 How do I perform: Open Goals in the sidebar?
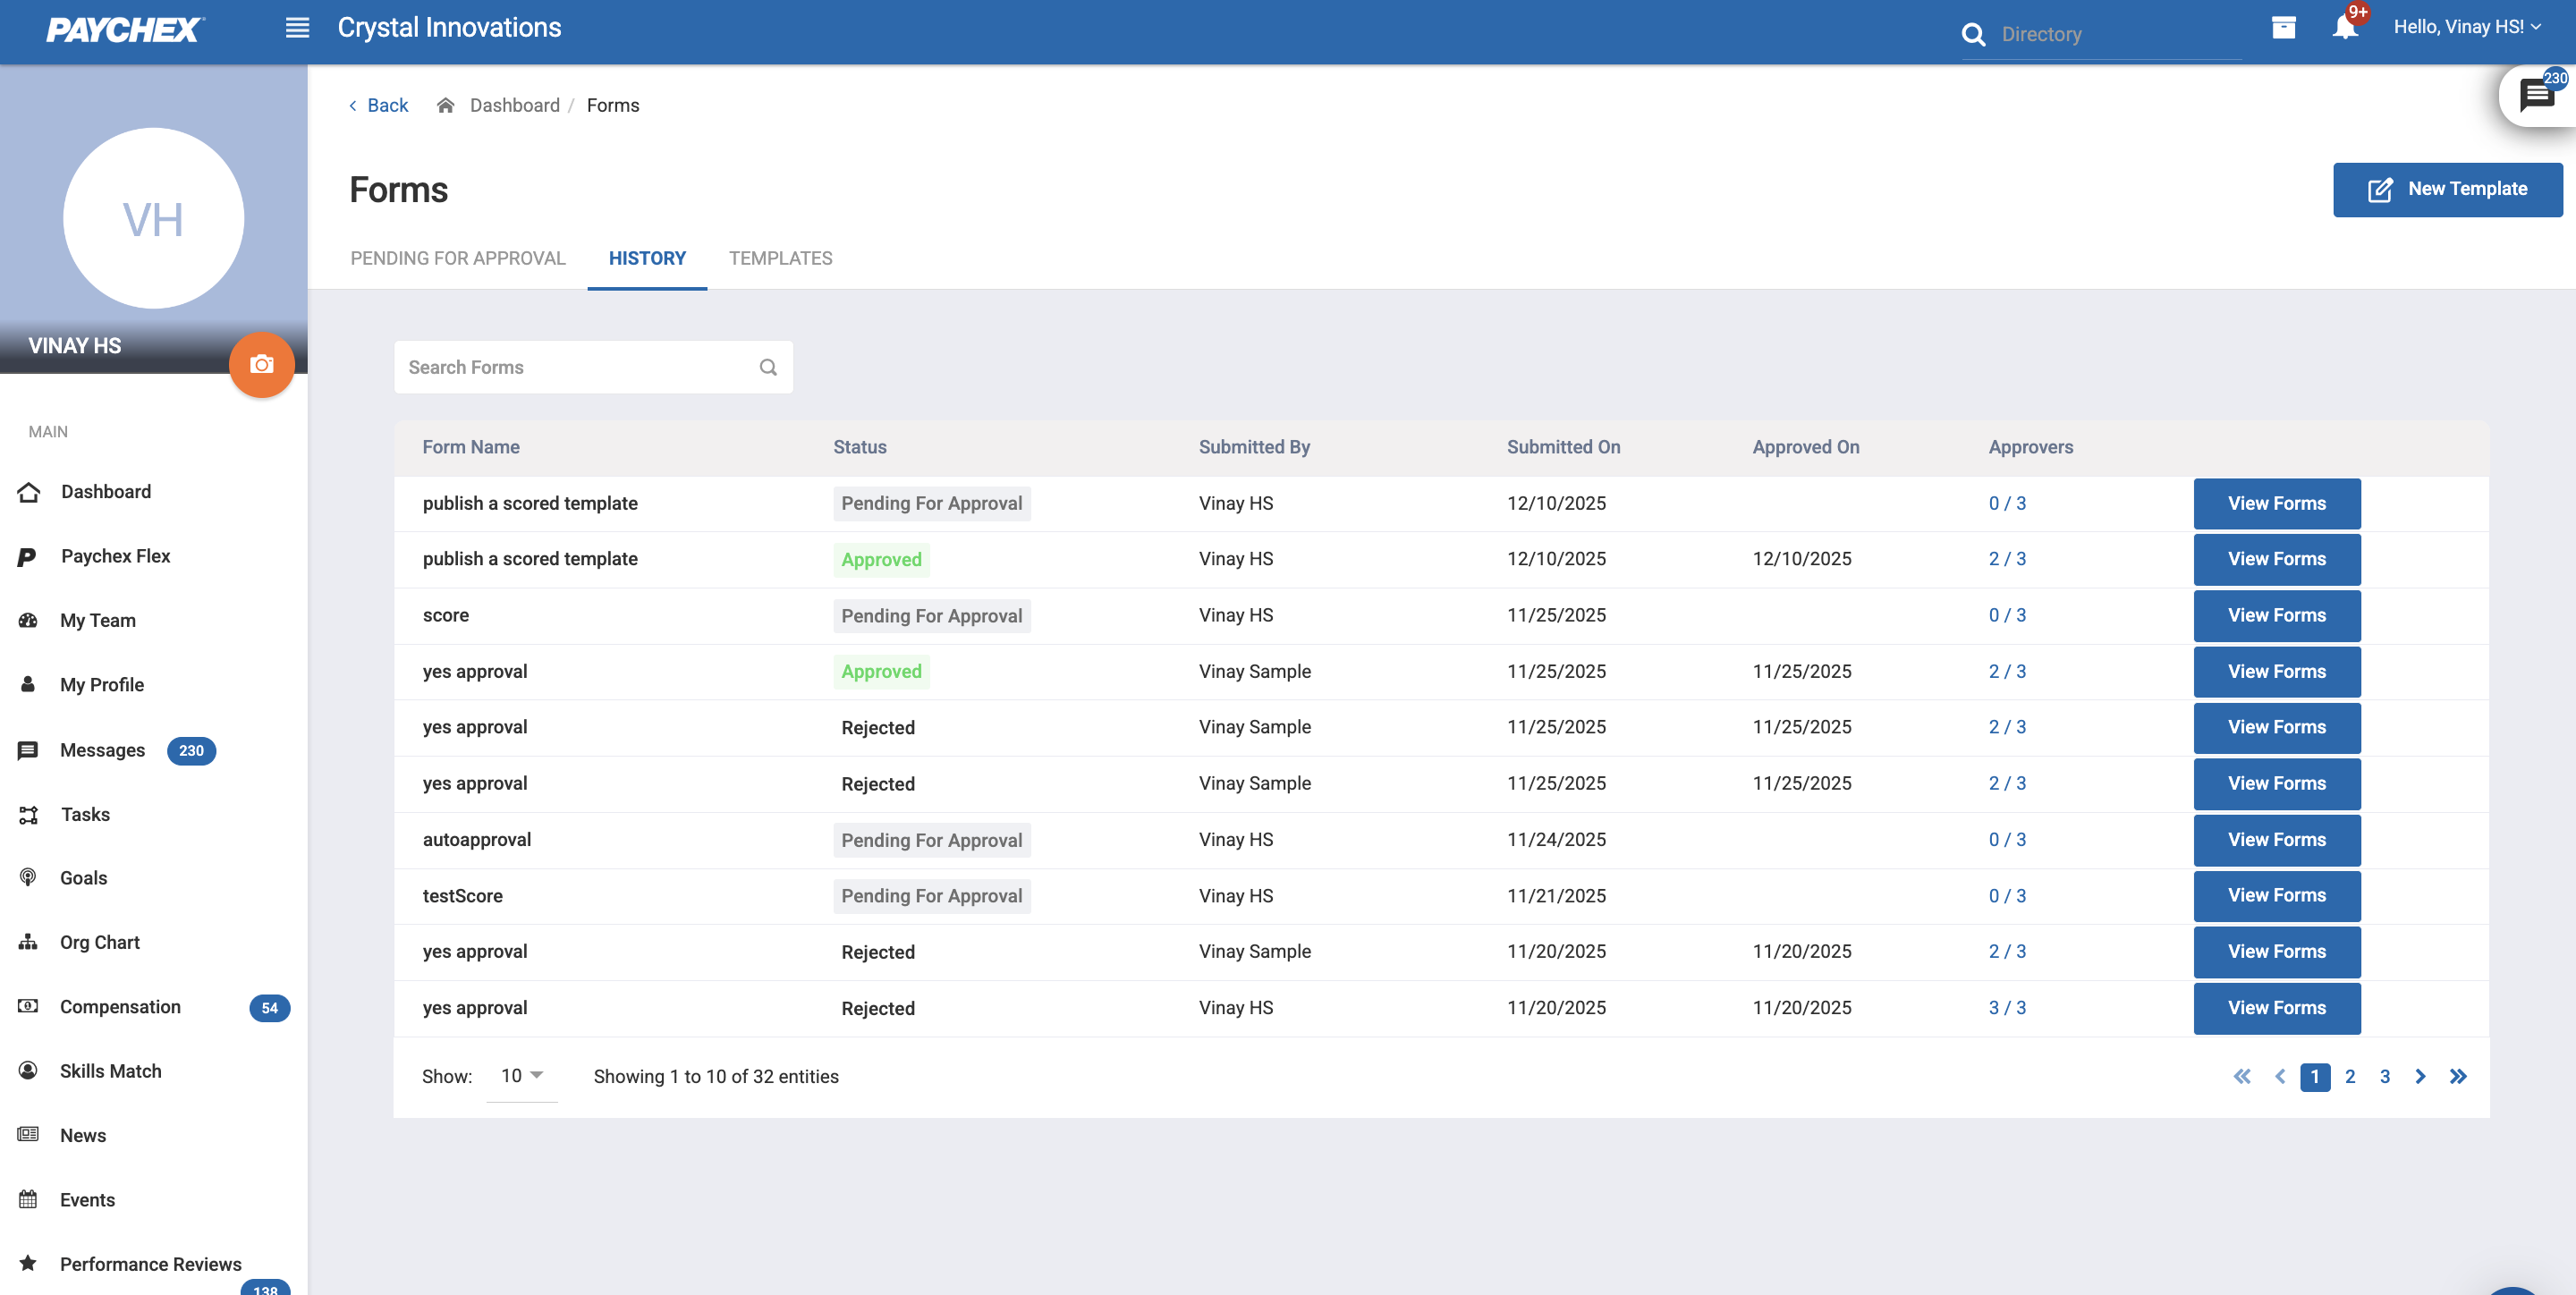(x=83, y=878)
